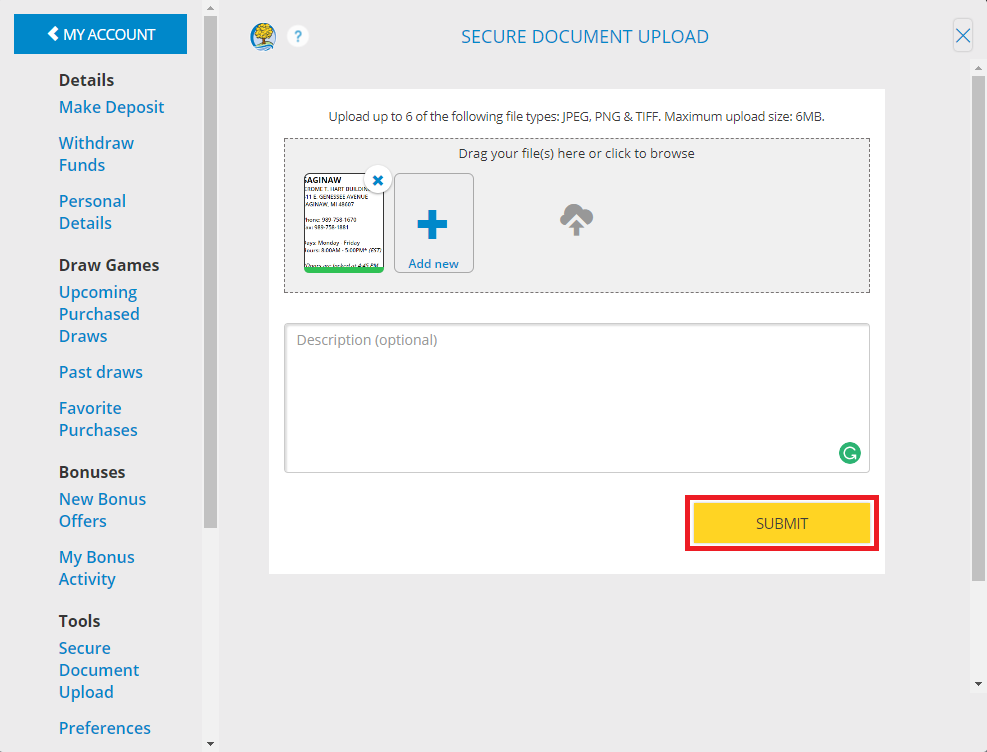View Upcoming Purchased Draws
This screenshot has width=987, height=752.
(x=99, y=313)
